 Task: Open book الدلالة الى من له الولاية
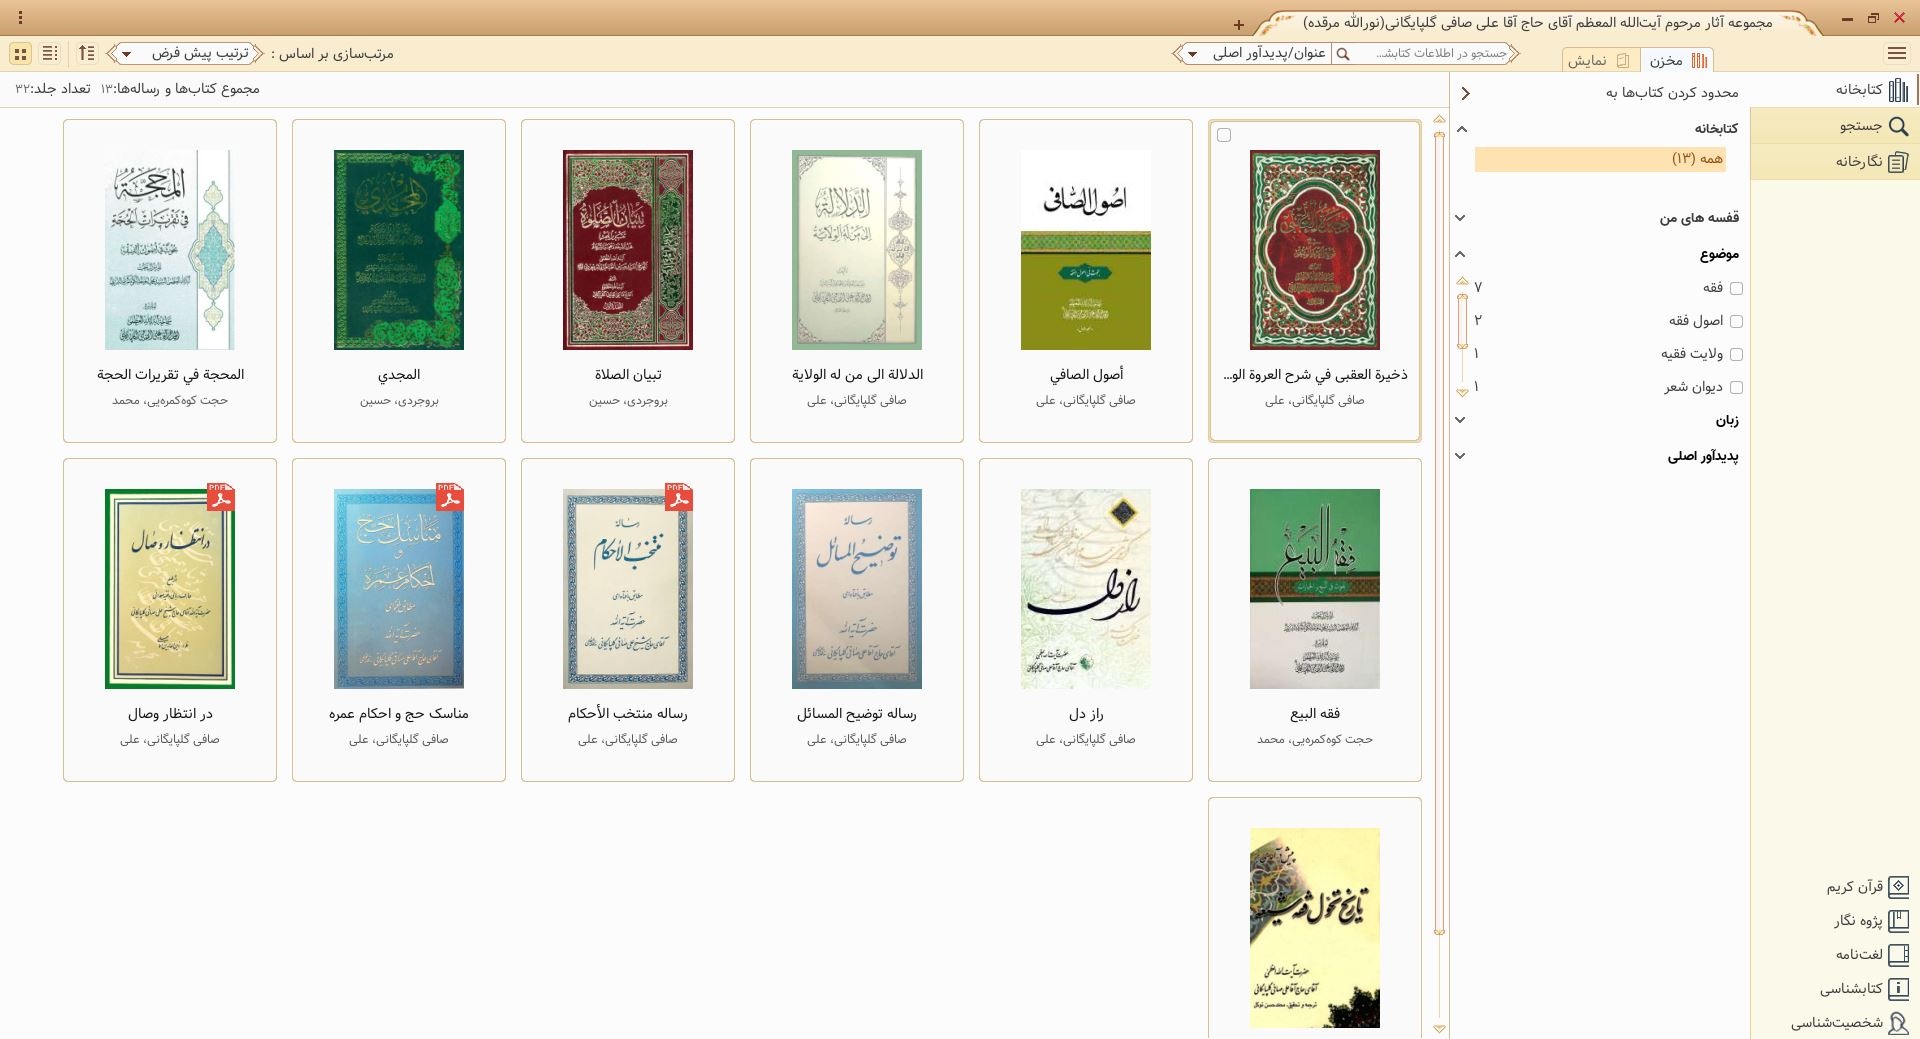coord(857,280)
